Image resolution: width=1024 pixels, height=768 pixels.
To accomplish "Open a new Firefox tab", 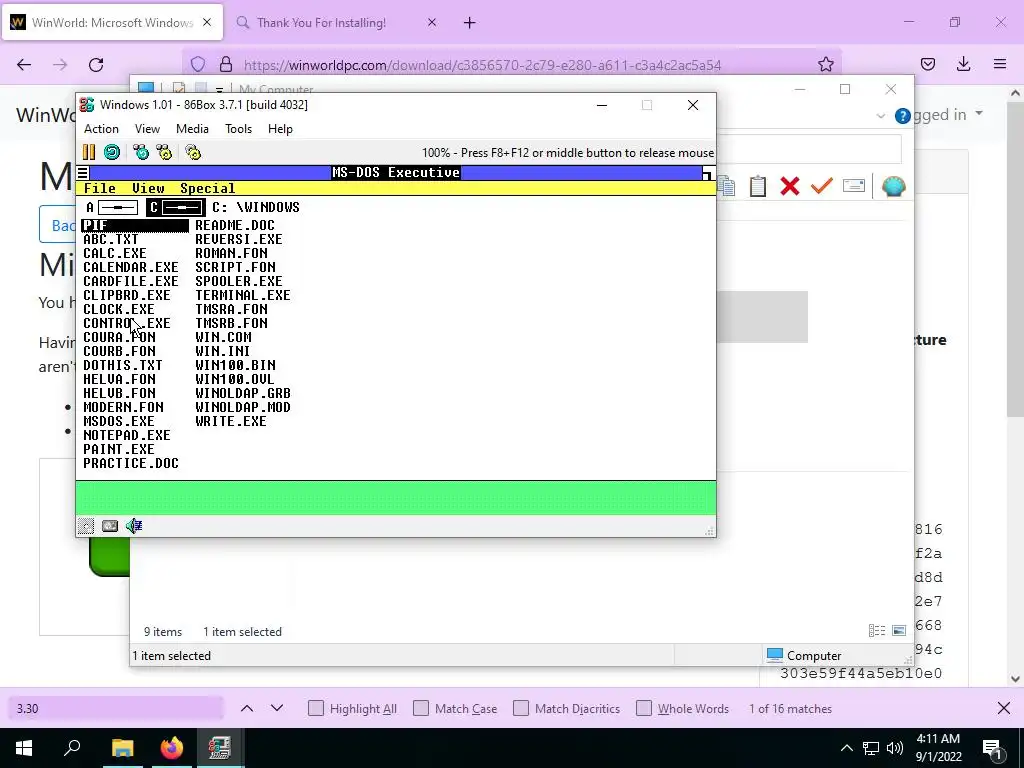I will pyautogui.click(x=470, y=23).
